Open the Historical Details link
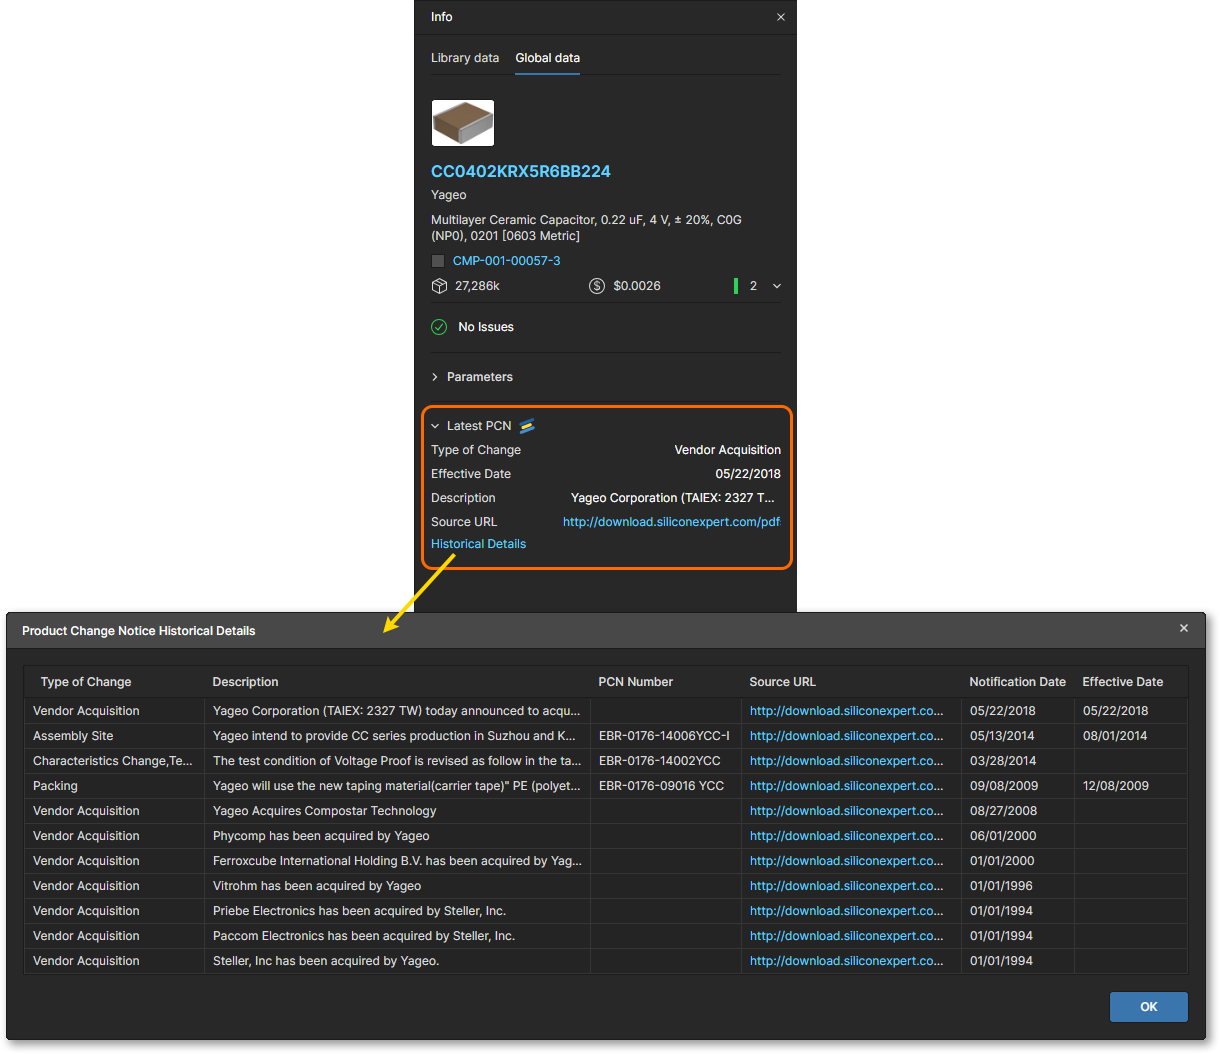The width and height of the screenshot is (1220, 1054). click(x=478, y=544)
